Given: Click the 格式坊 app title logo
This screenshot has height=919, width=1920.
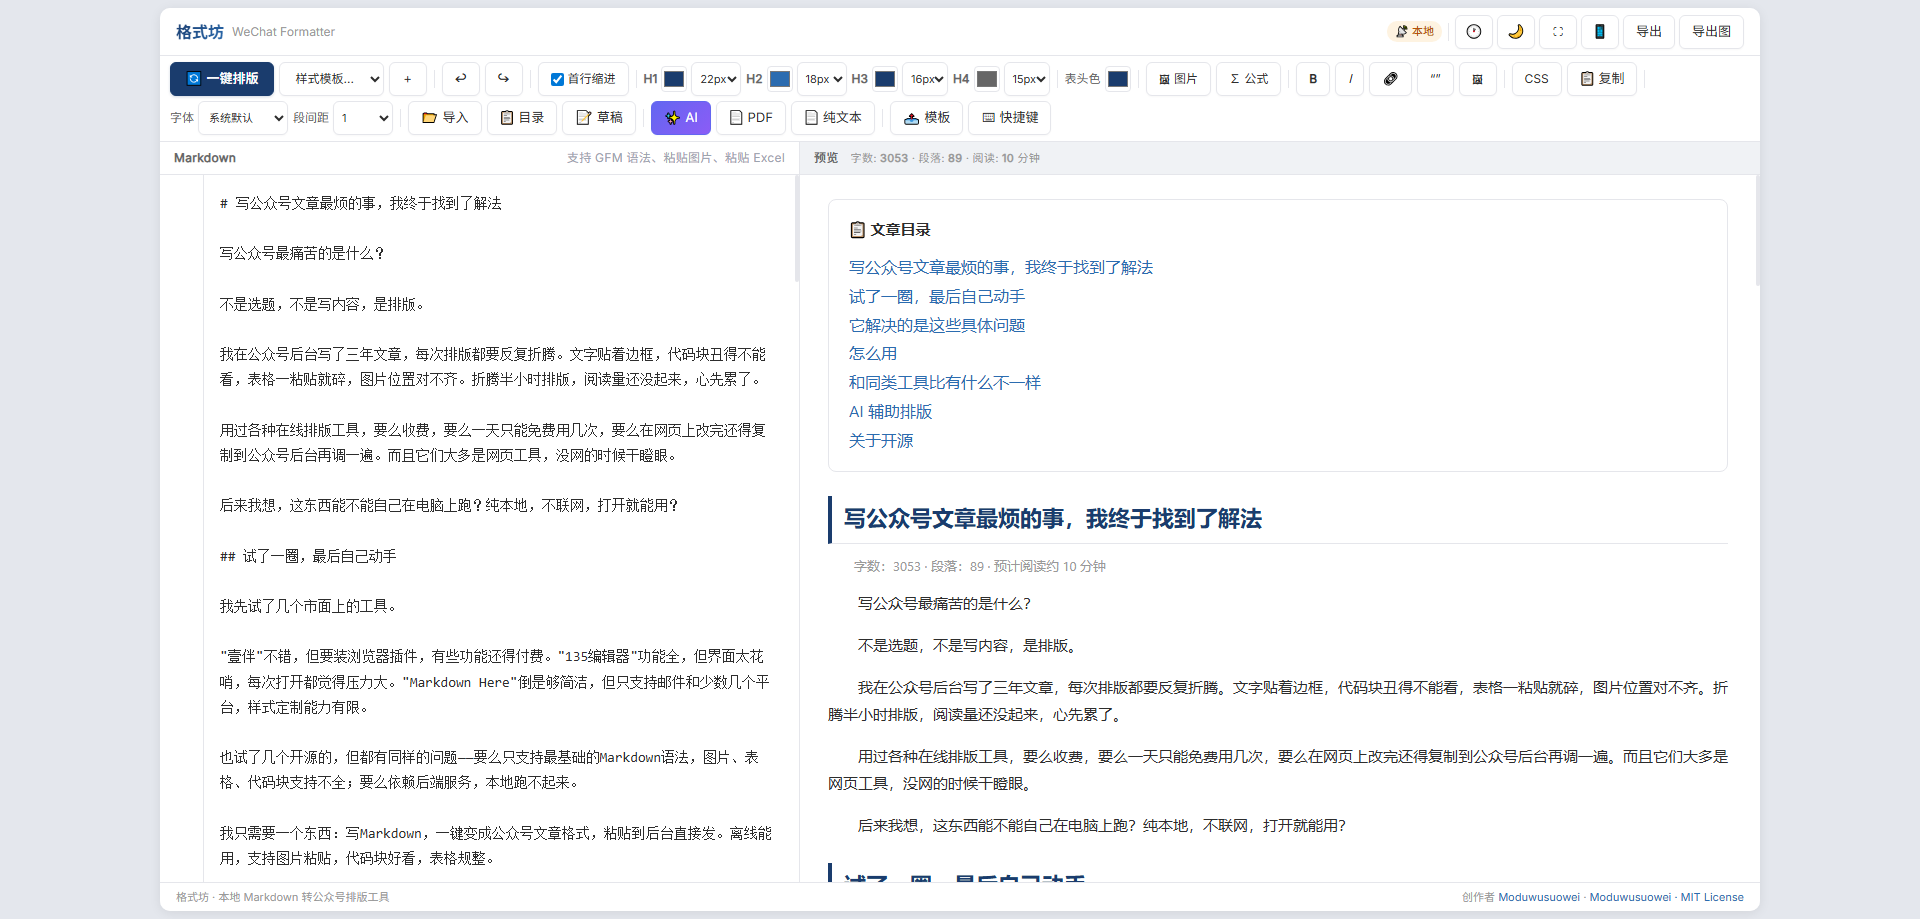Looking at the screenshot, I should (x=200, y=32).
